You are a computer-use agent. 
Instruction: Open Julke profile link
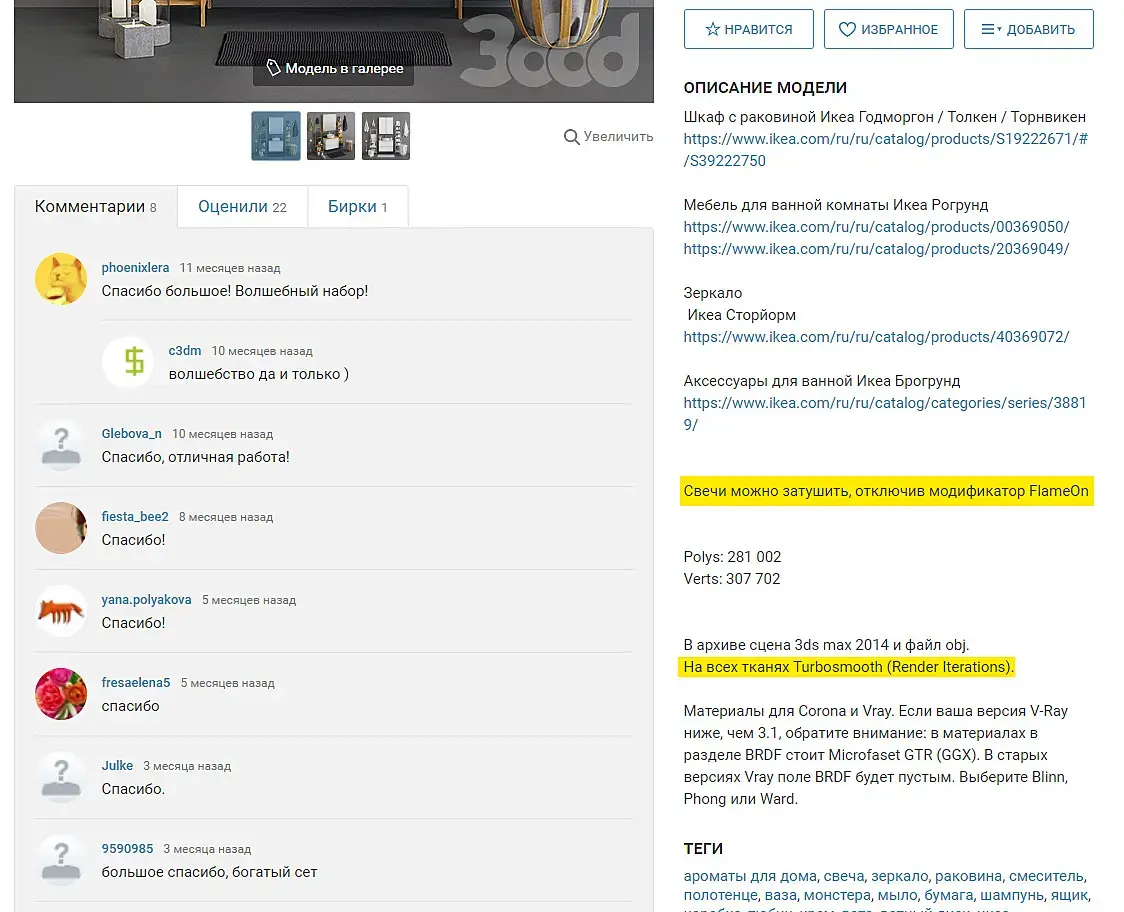tap(118, 766)
